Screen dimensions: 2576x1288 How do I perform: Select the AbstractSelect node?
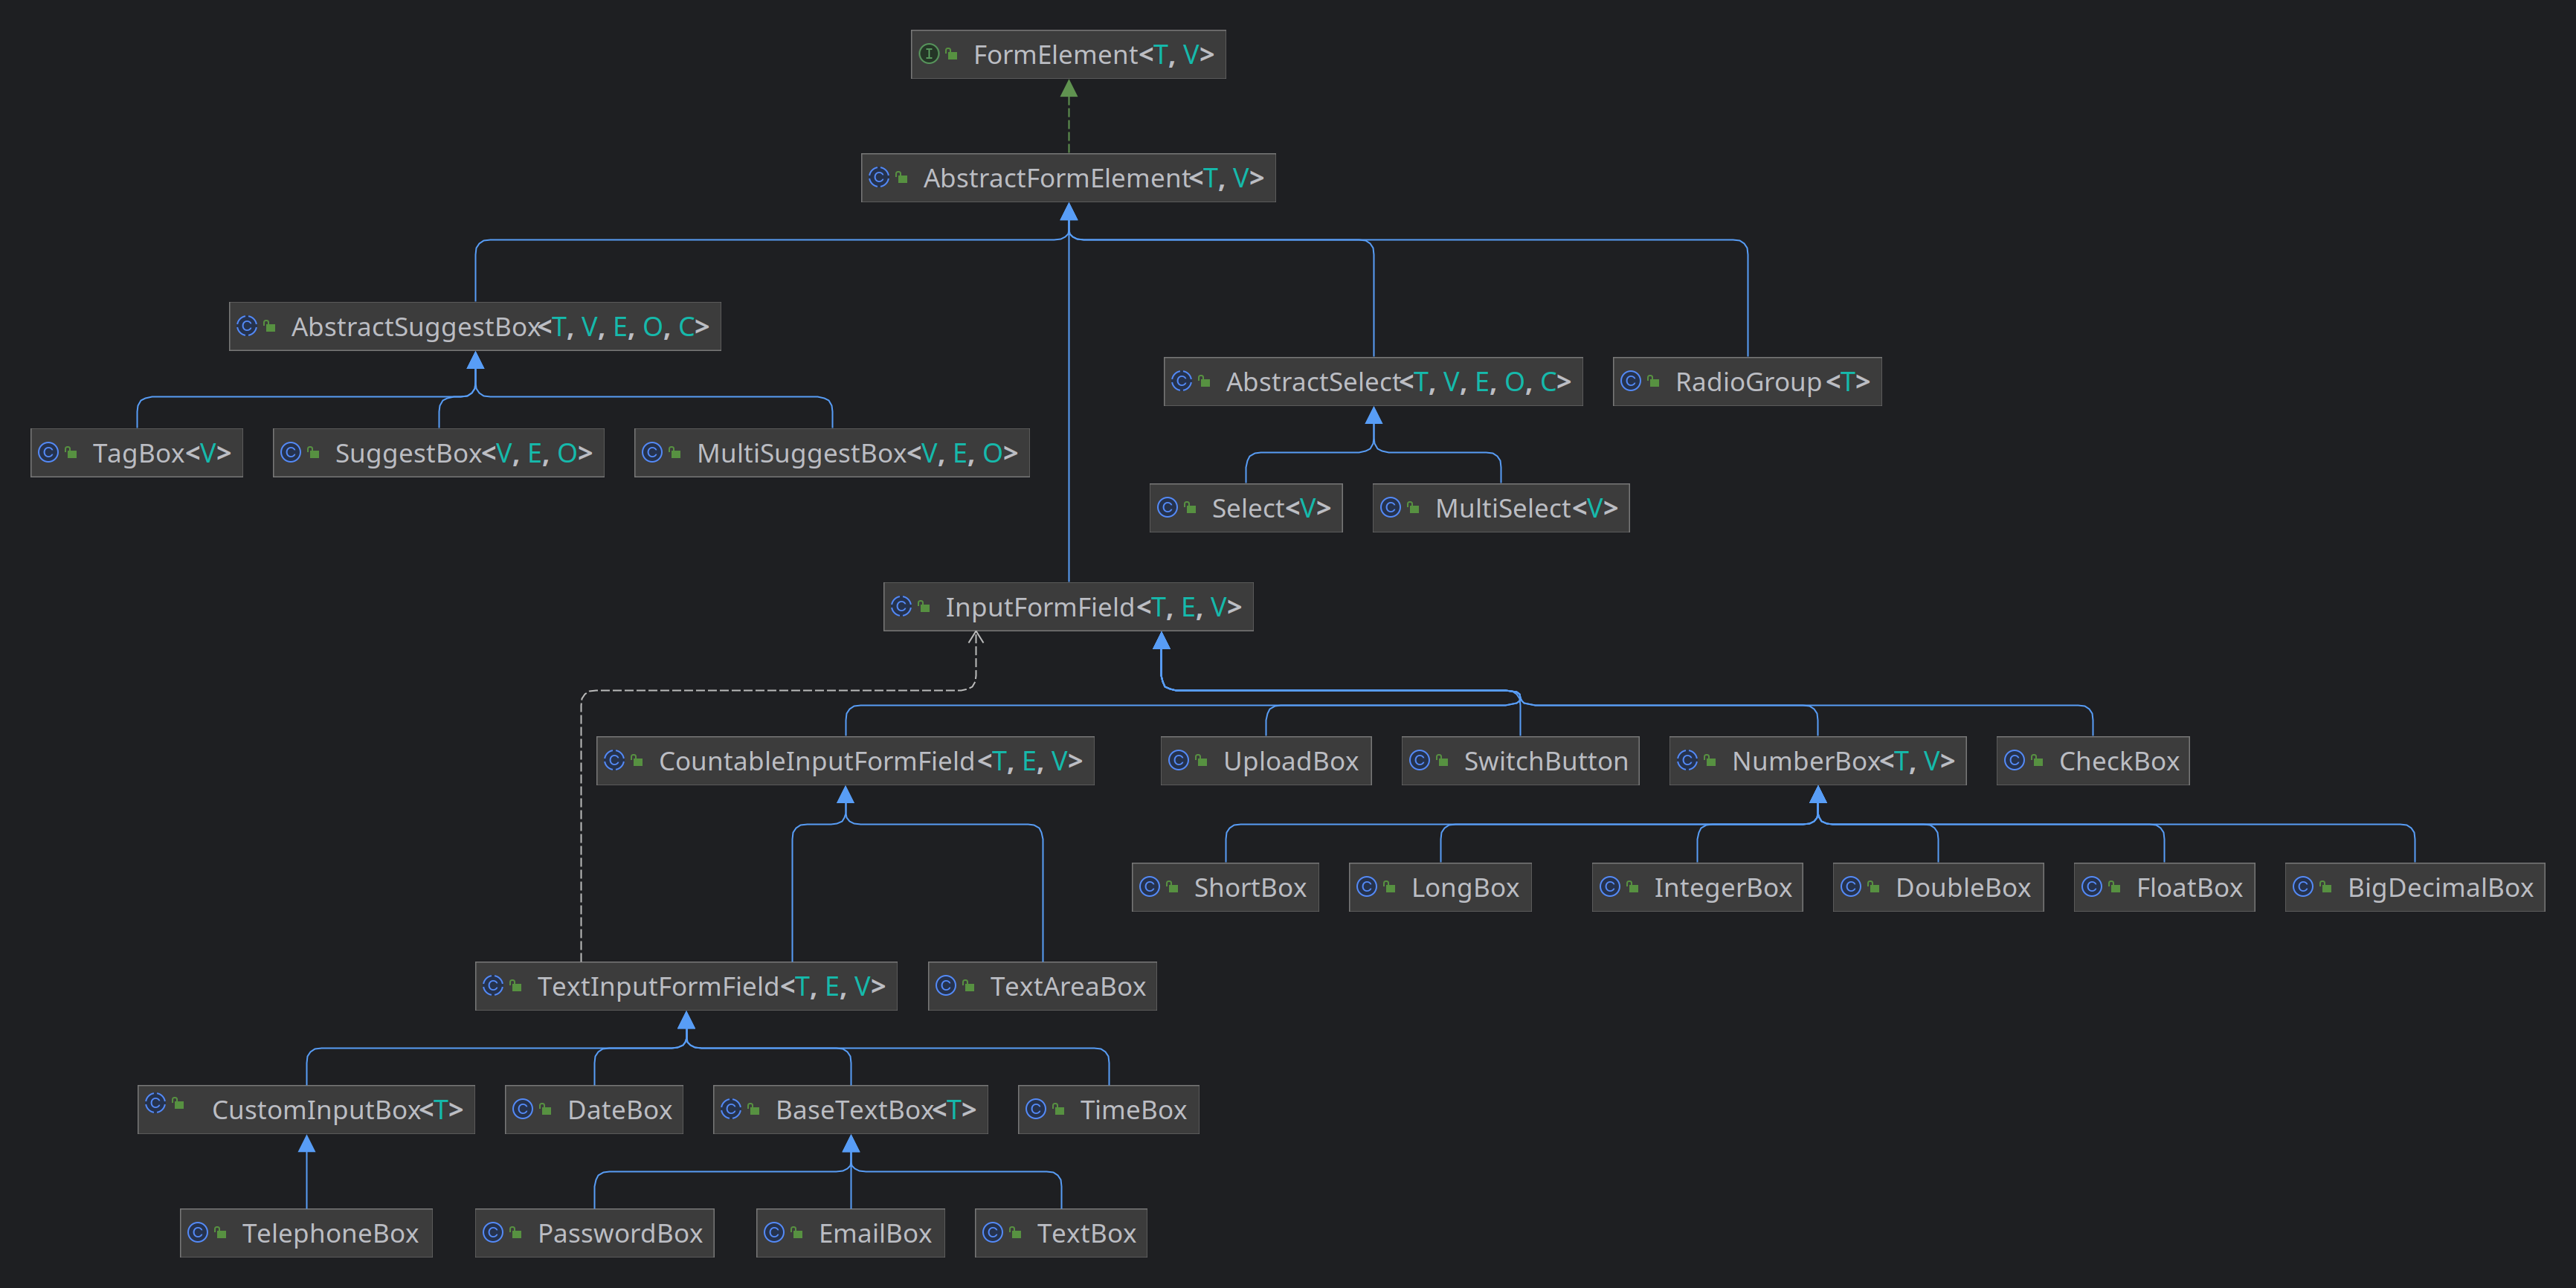point(1373,381)
